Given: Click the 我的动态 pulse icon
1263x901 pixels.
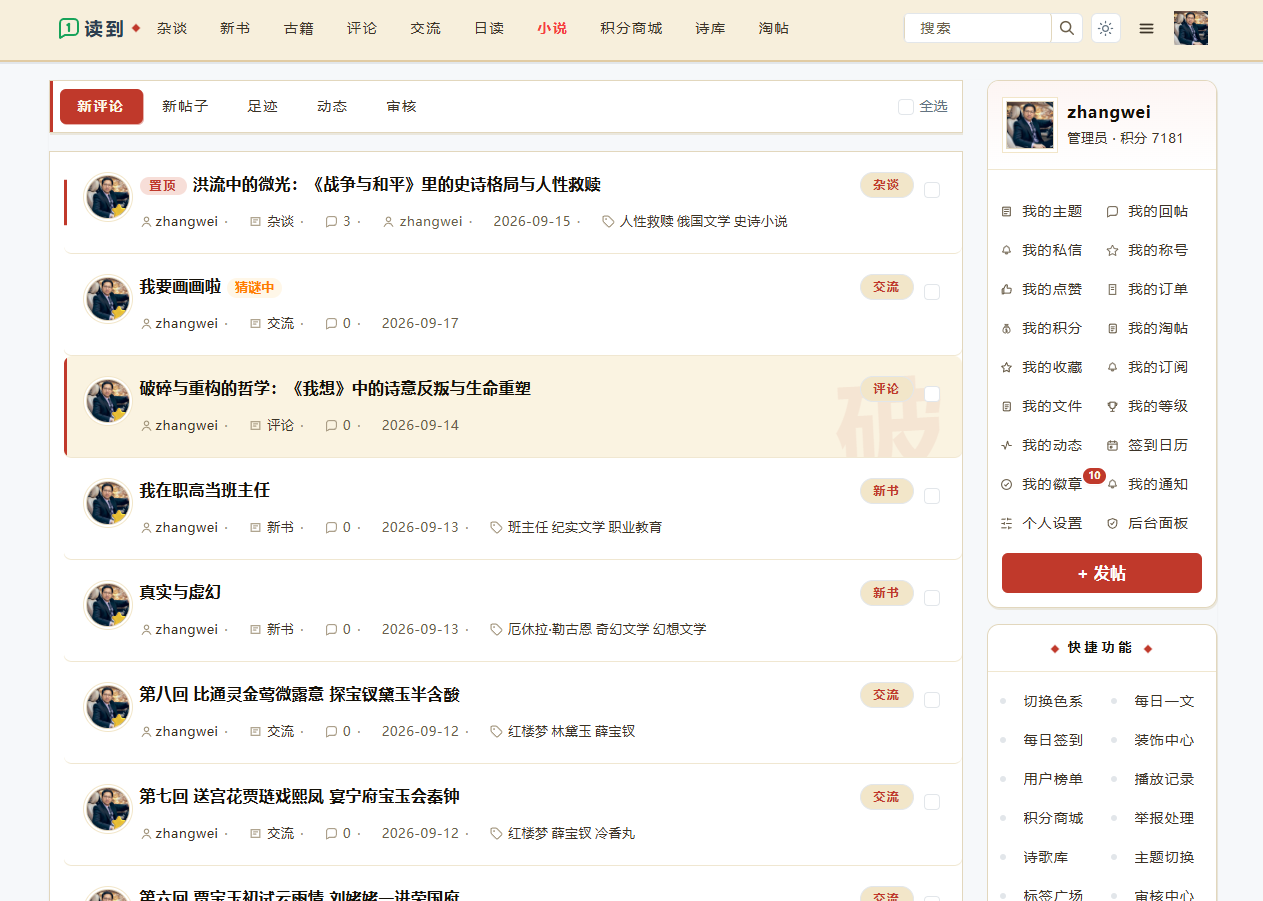Looking at the screenshot, I should (1007, 445).
